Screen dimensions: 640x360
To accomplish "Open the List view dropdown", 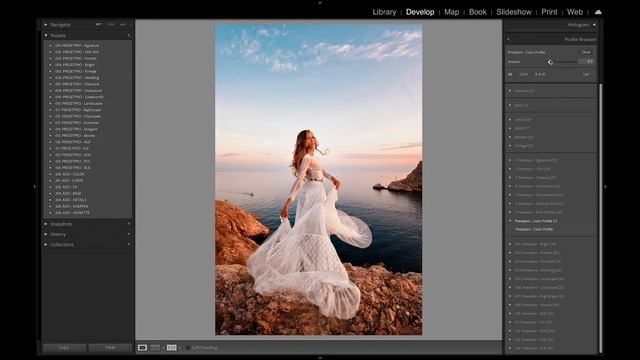I will pos(586,74).
